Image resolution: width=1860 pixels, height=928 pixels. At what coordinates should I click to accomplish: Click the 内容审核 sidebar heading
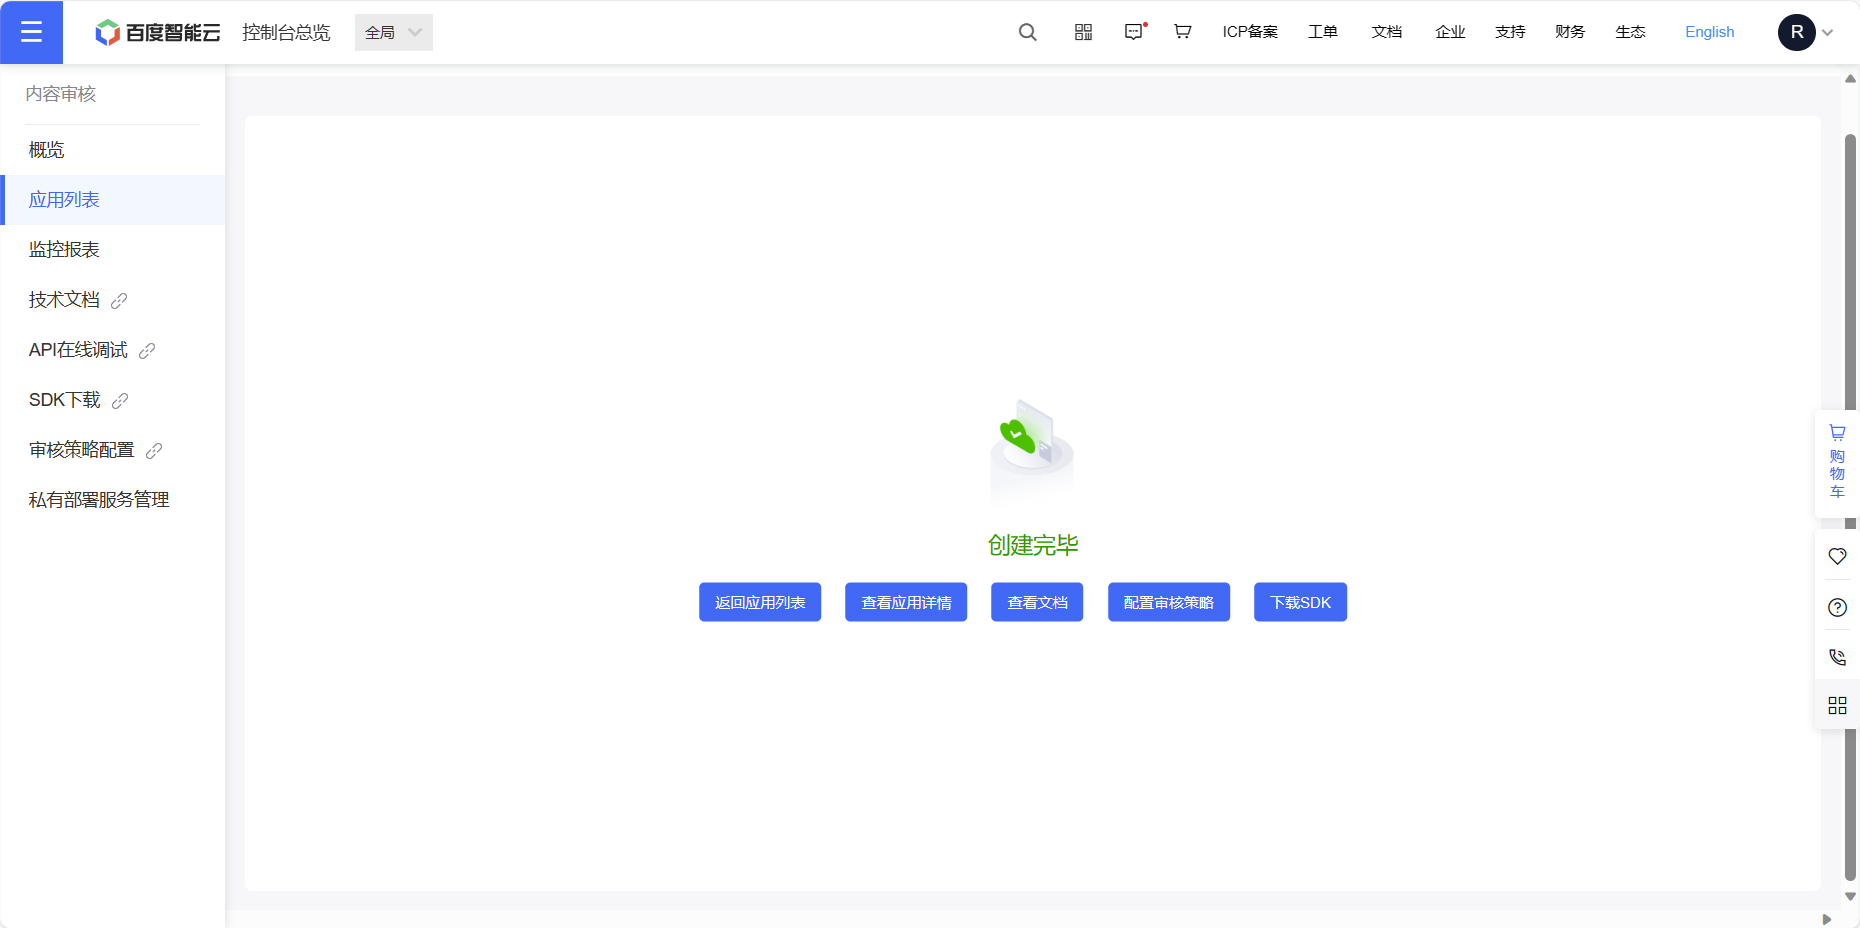point(61,94)
